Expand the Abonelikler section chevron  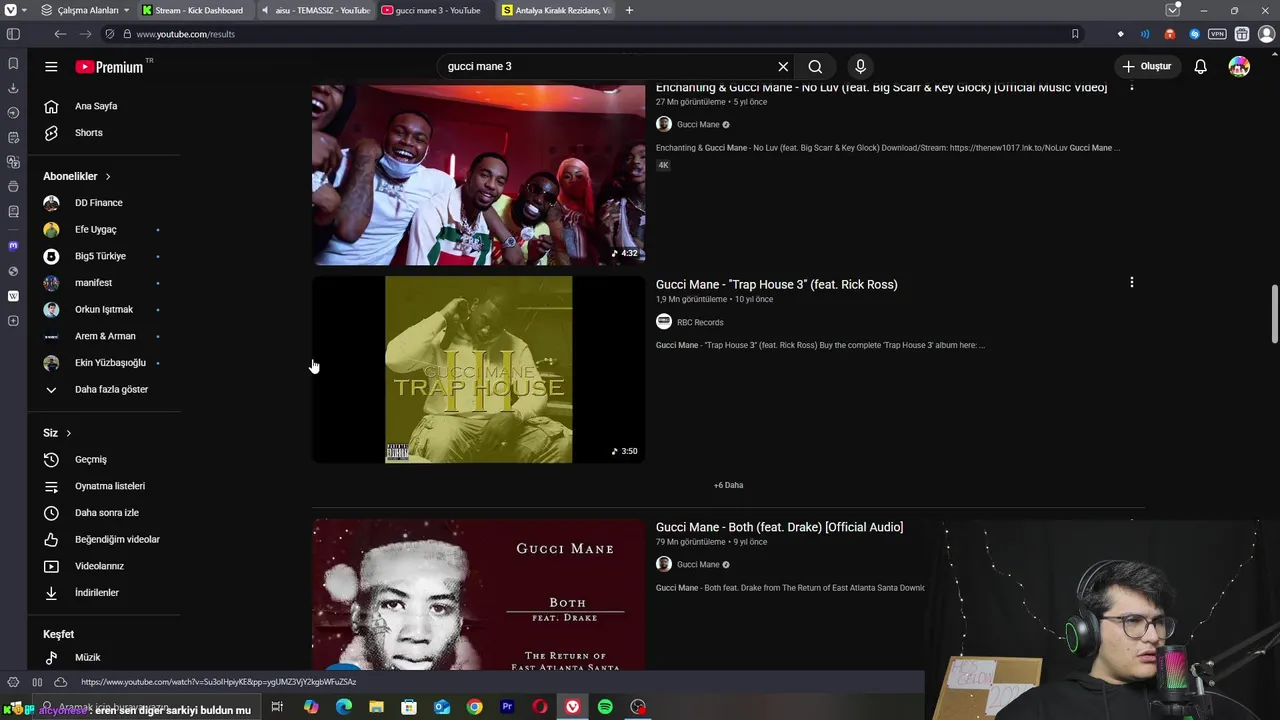[108, 177]
